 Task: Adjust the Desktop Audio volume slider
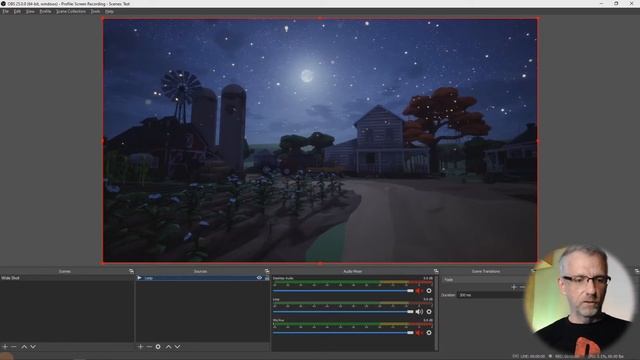coord(343,291)
